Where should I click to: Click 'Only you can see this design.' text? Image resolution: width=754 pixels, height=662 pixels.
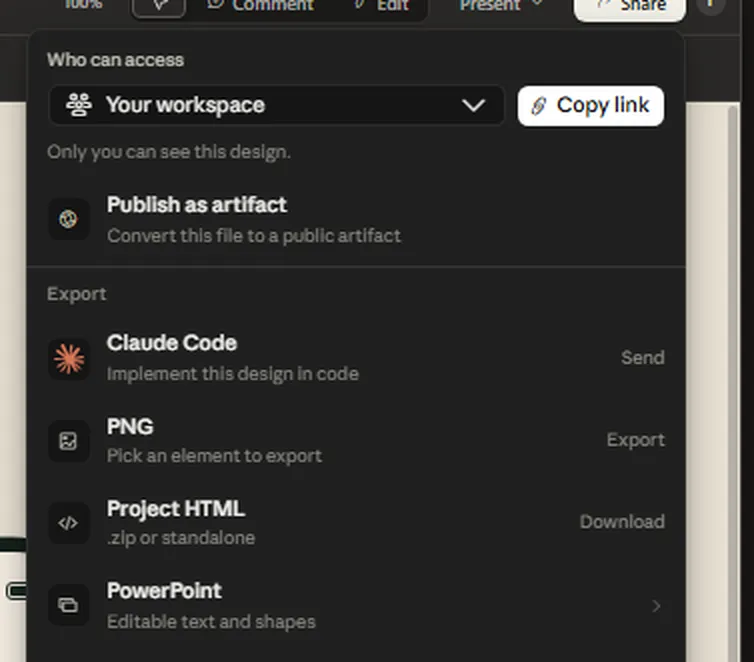click(x=169, y=152)
